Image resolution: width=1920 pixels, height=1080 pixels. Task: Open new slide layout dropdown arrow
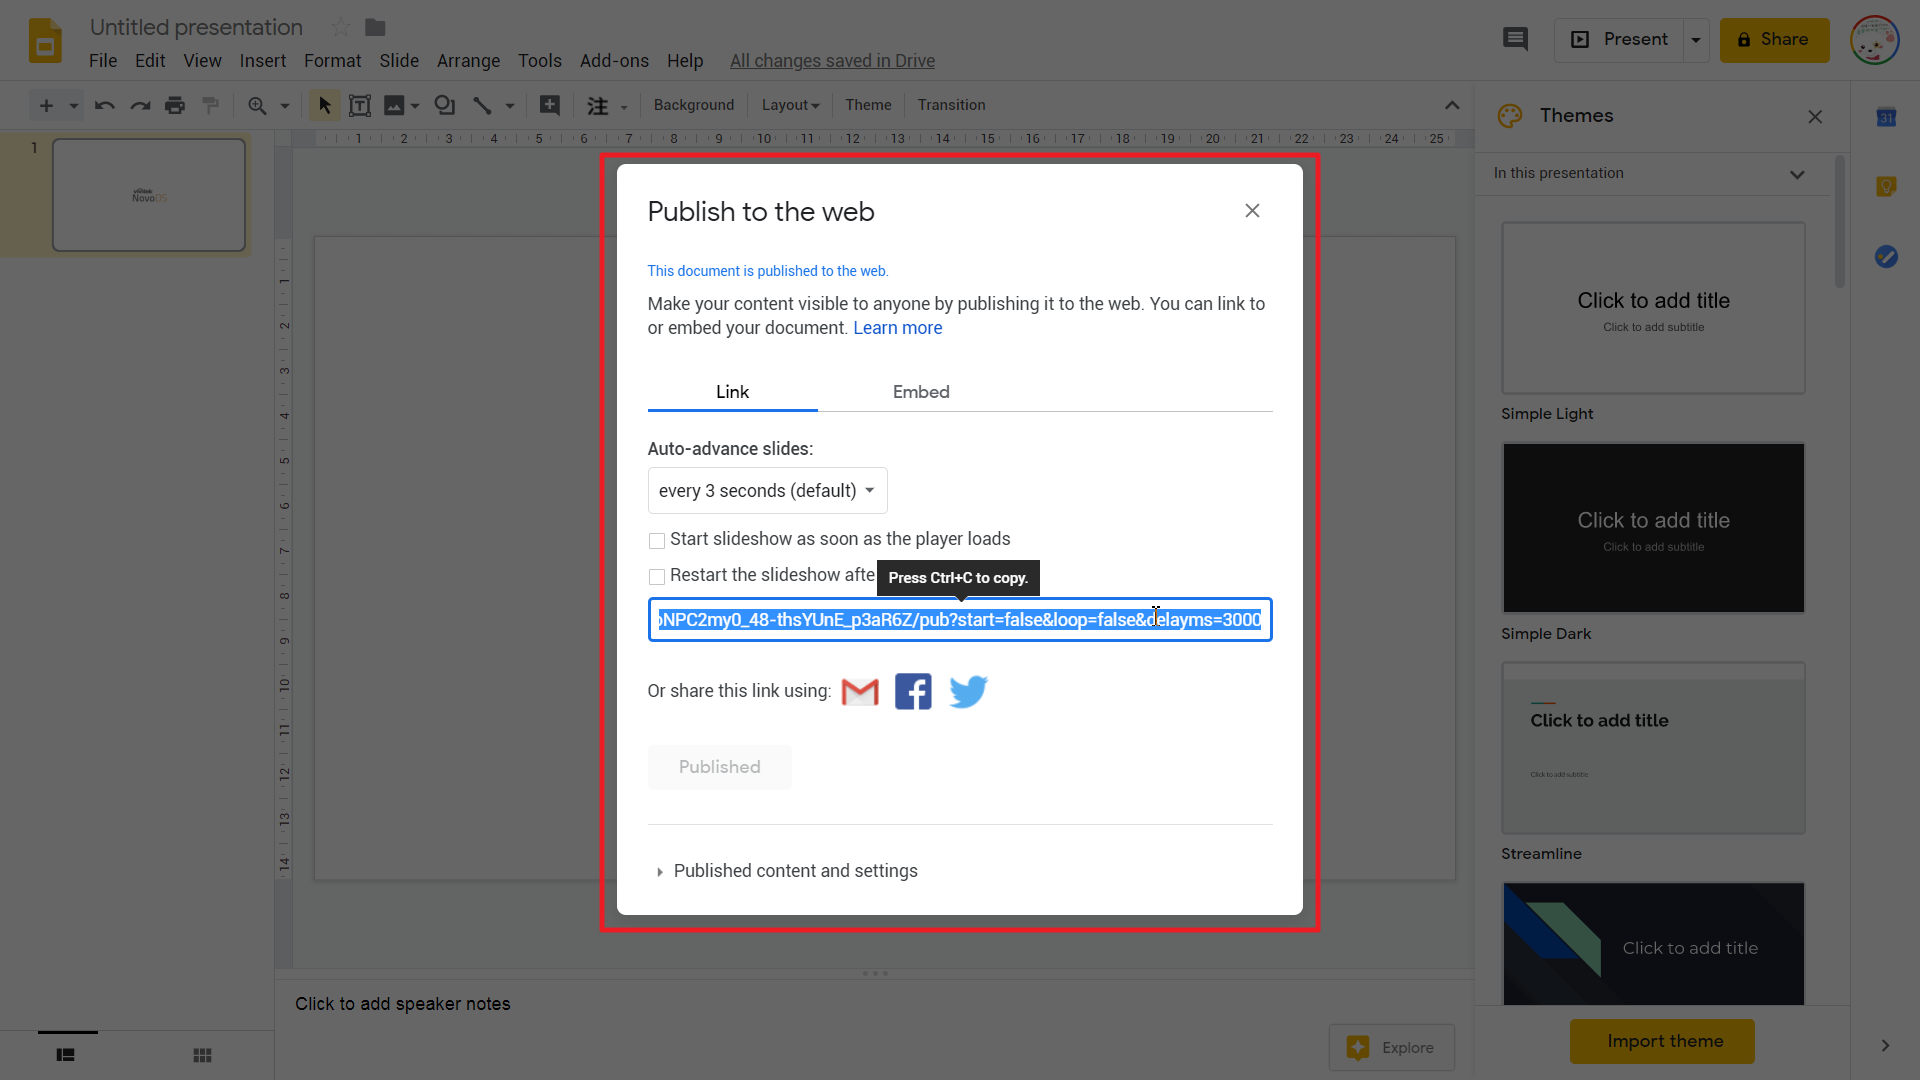pos(73,105)
